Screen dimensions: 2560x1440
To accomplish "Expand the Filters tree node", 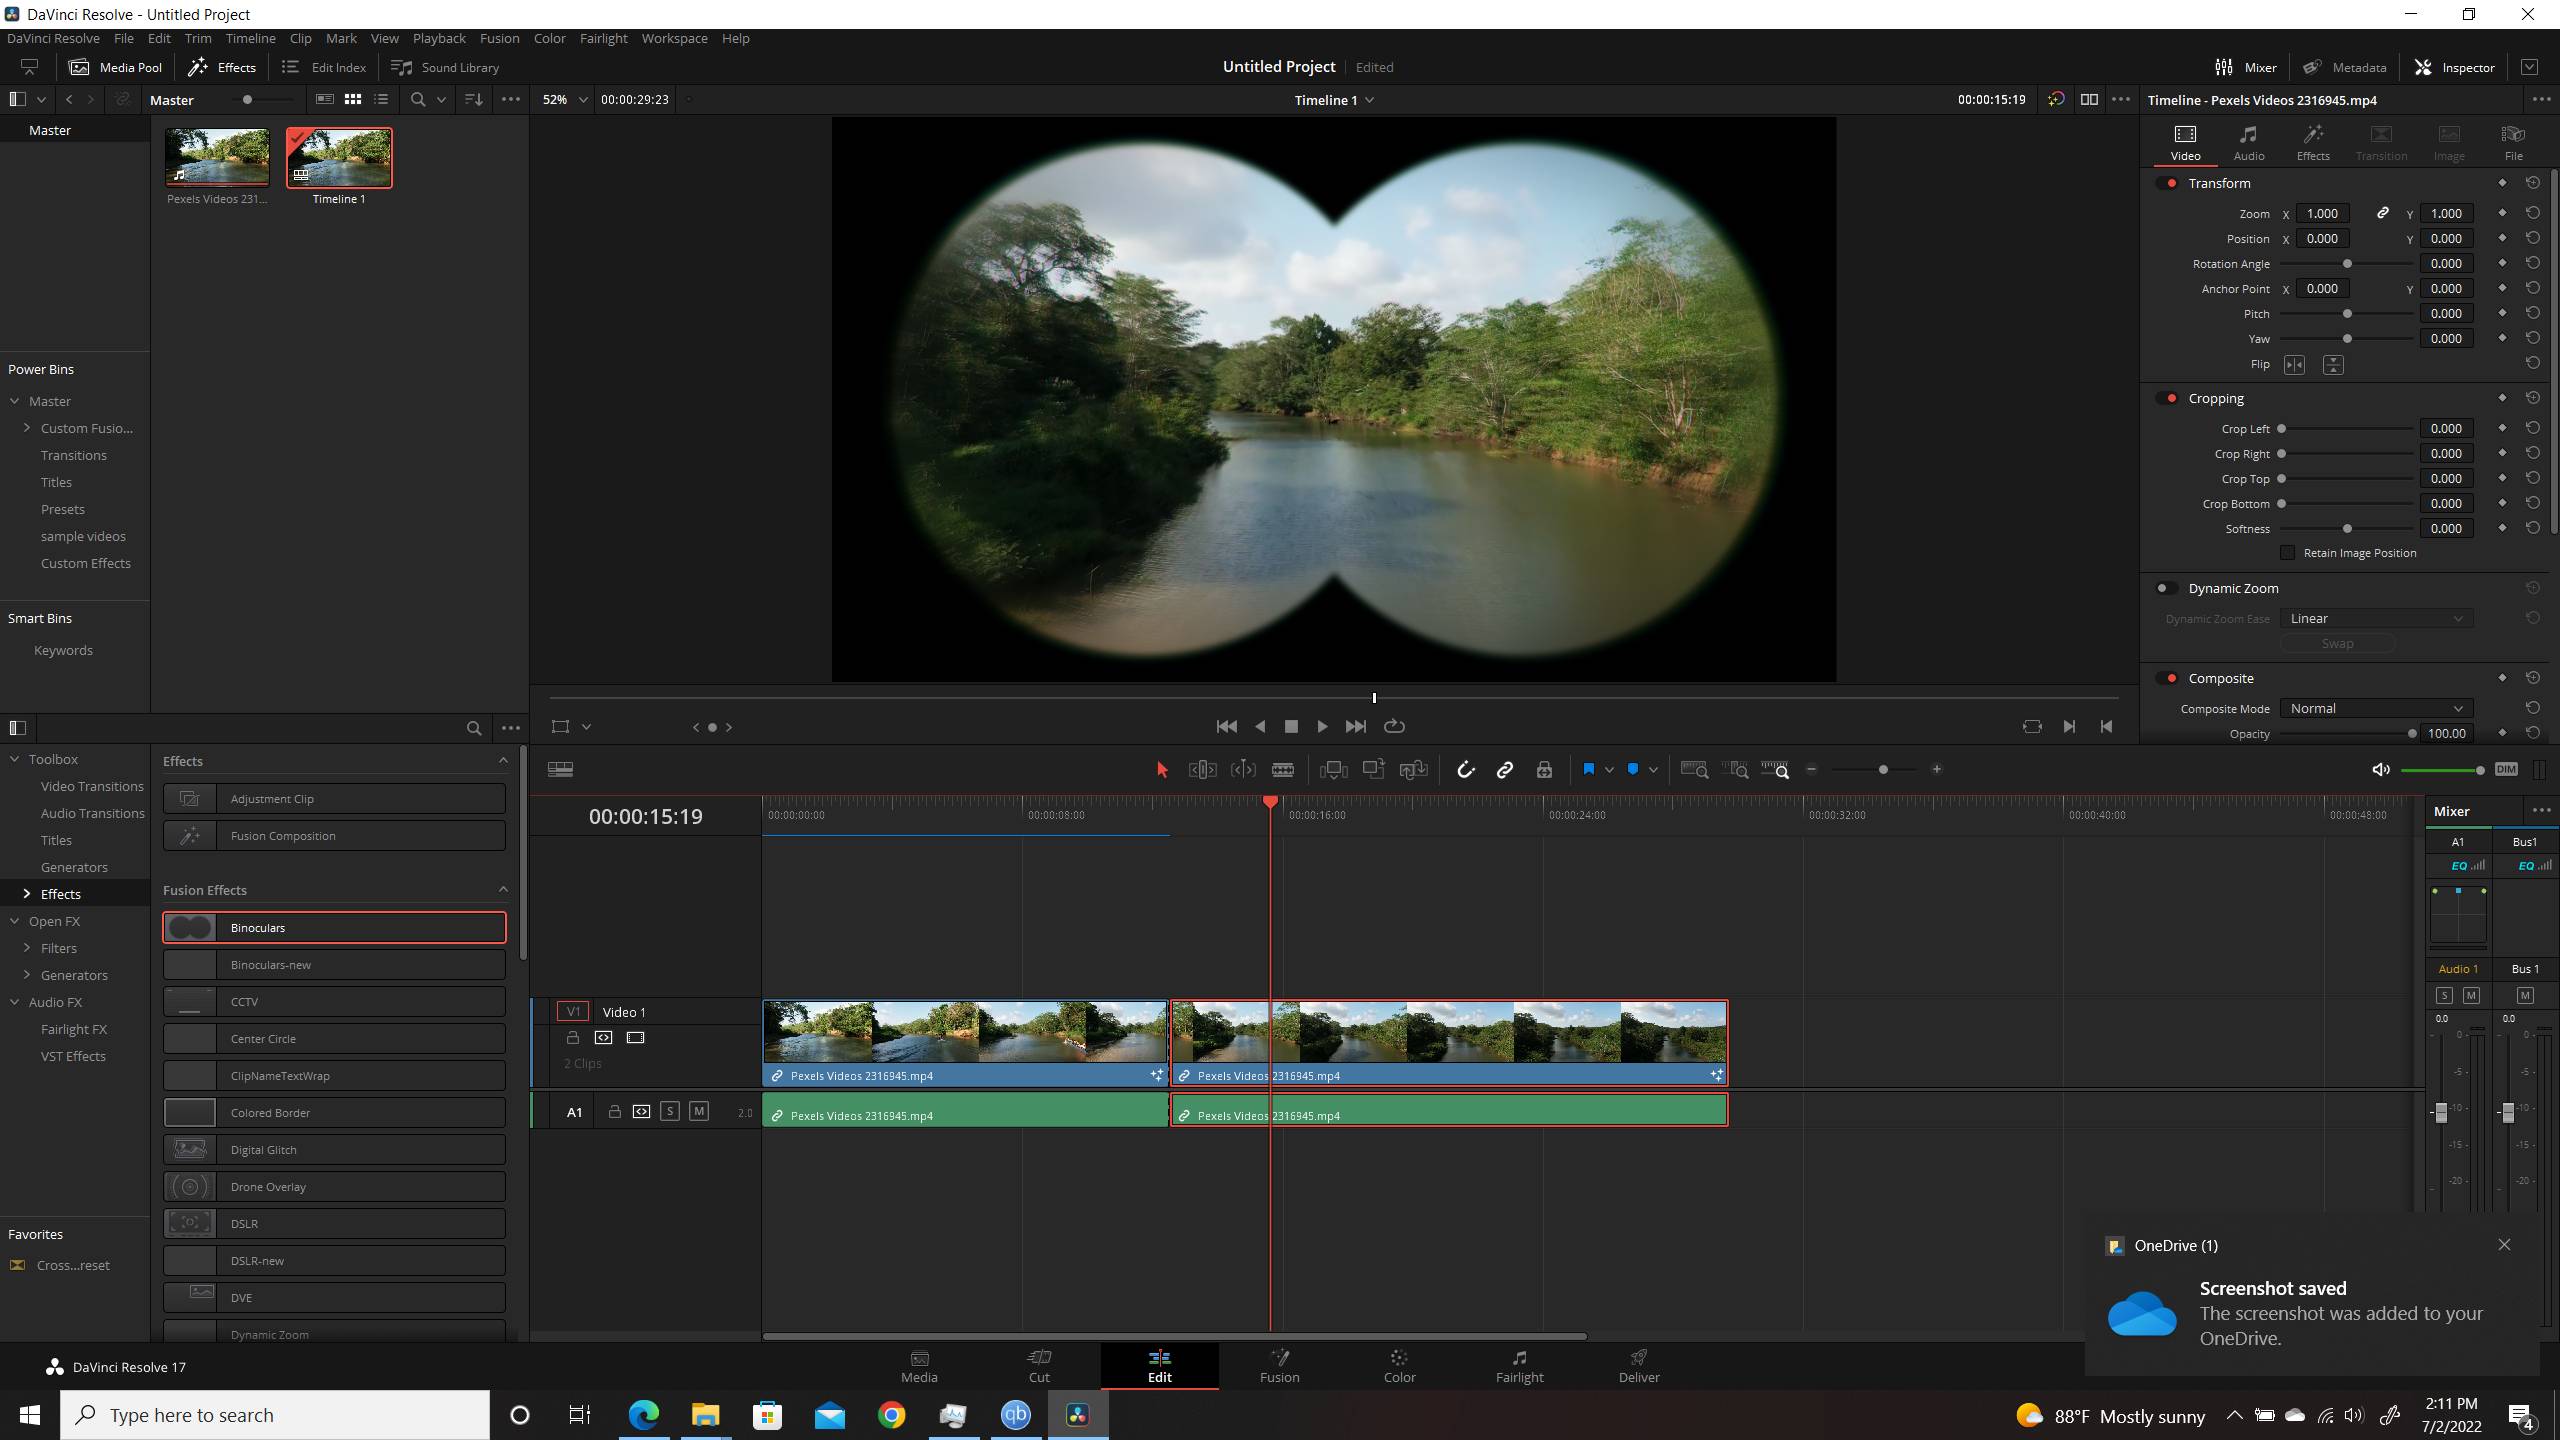I will coord(27,948).
